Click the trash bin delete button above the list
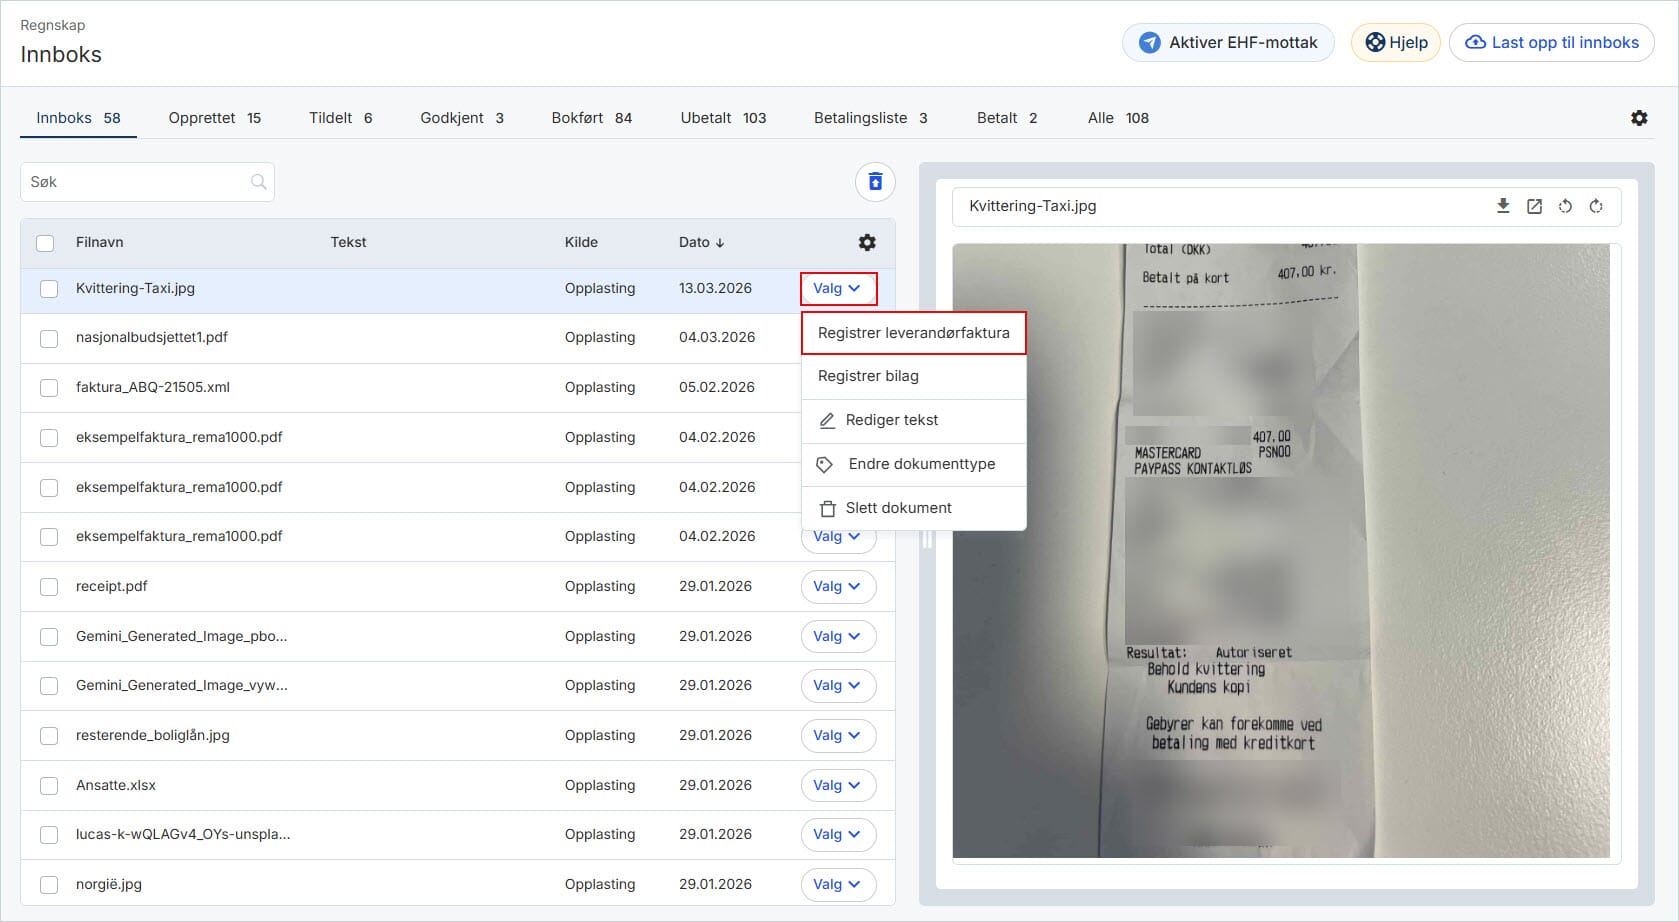The height and width of the screenshot is (922, 1679). [x=875, y=182]
